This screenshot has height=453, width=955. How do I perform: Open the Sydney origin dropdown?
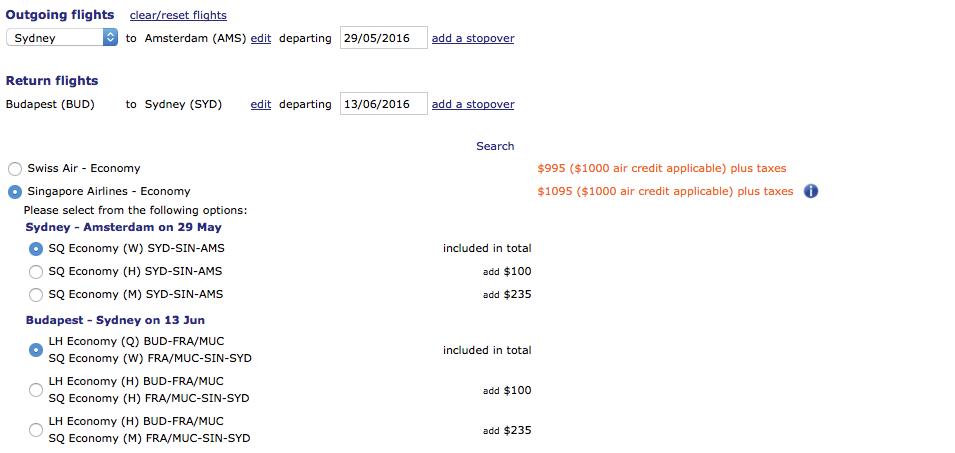(62, 38)
